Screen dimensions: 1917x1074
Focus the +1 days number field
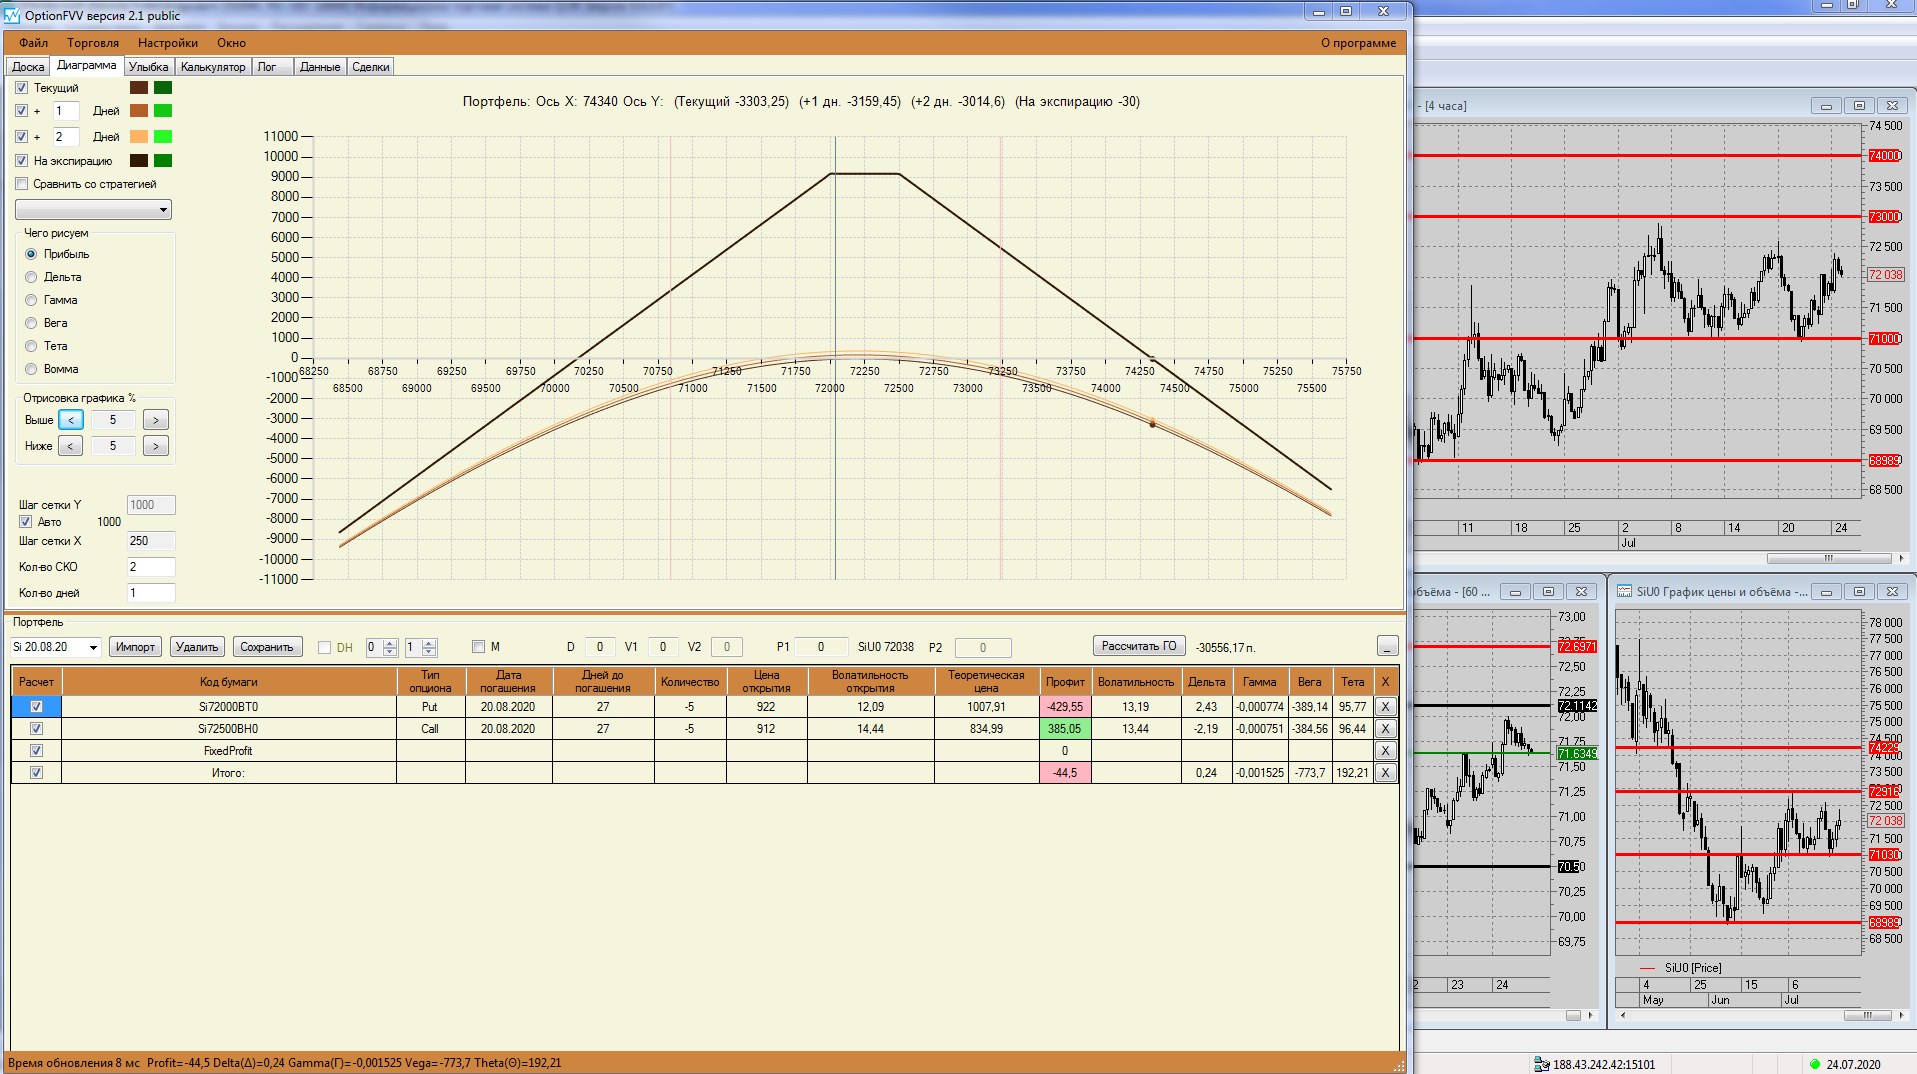pyautogui.click(x=66, y=111)
